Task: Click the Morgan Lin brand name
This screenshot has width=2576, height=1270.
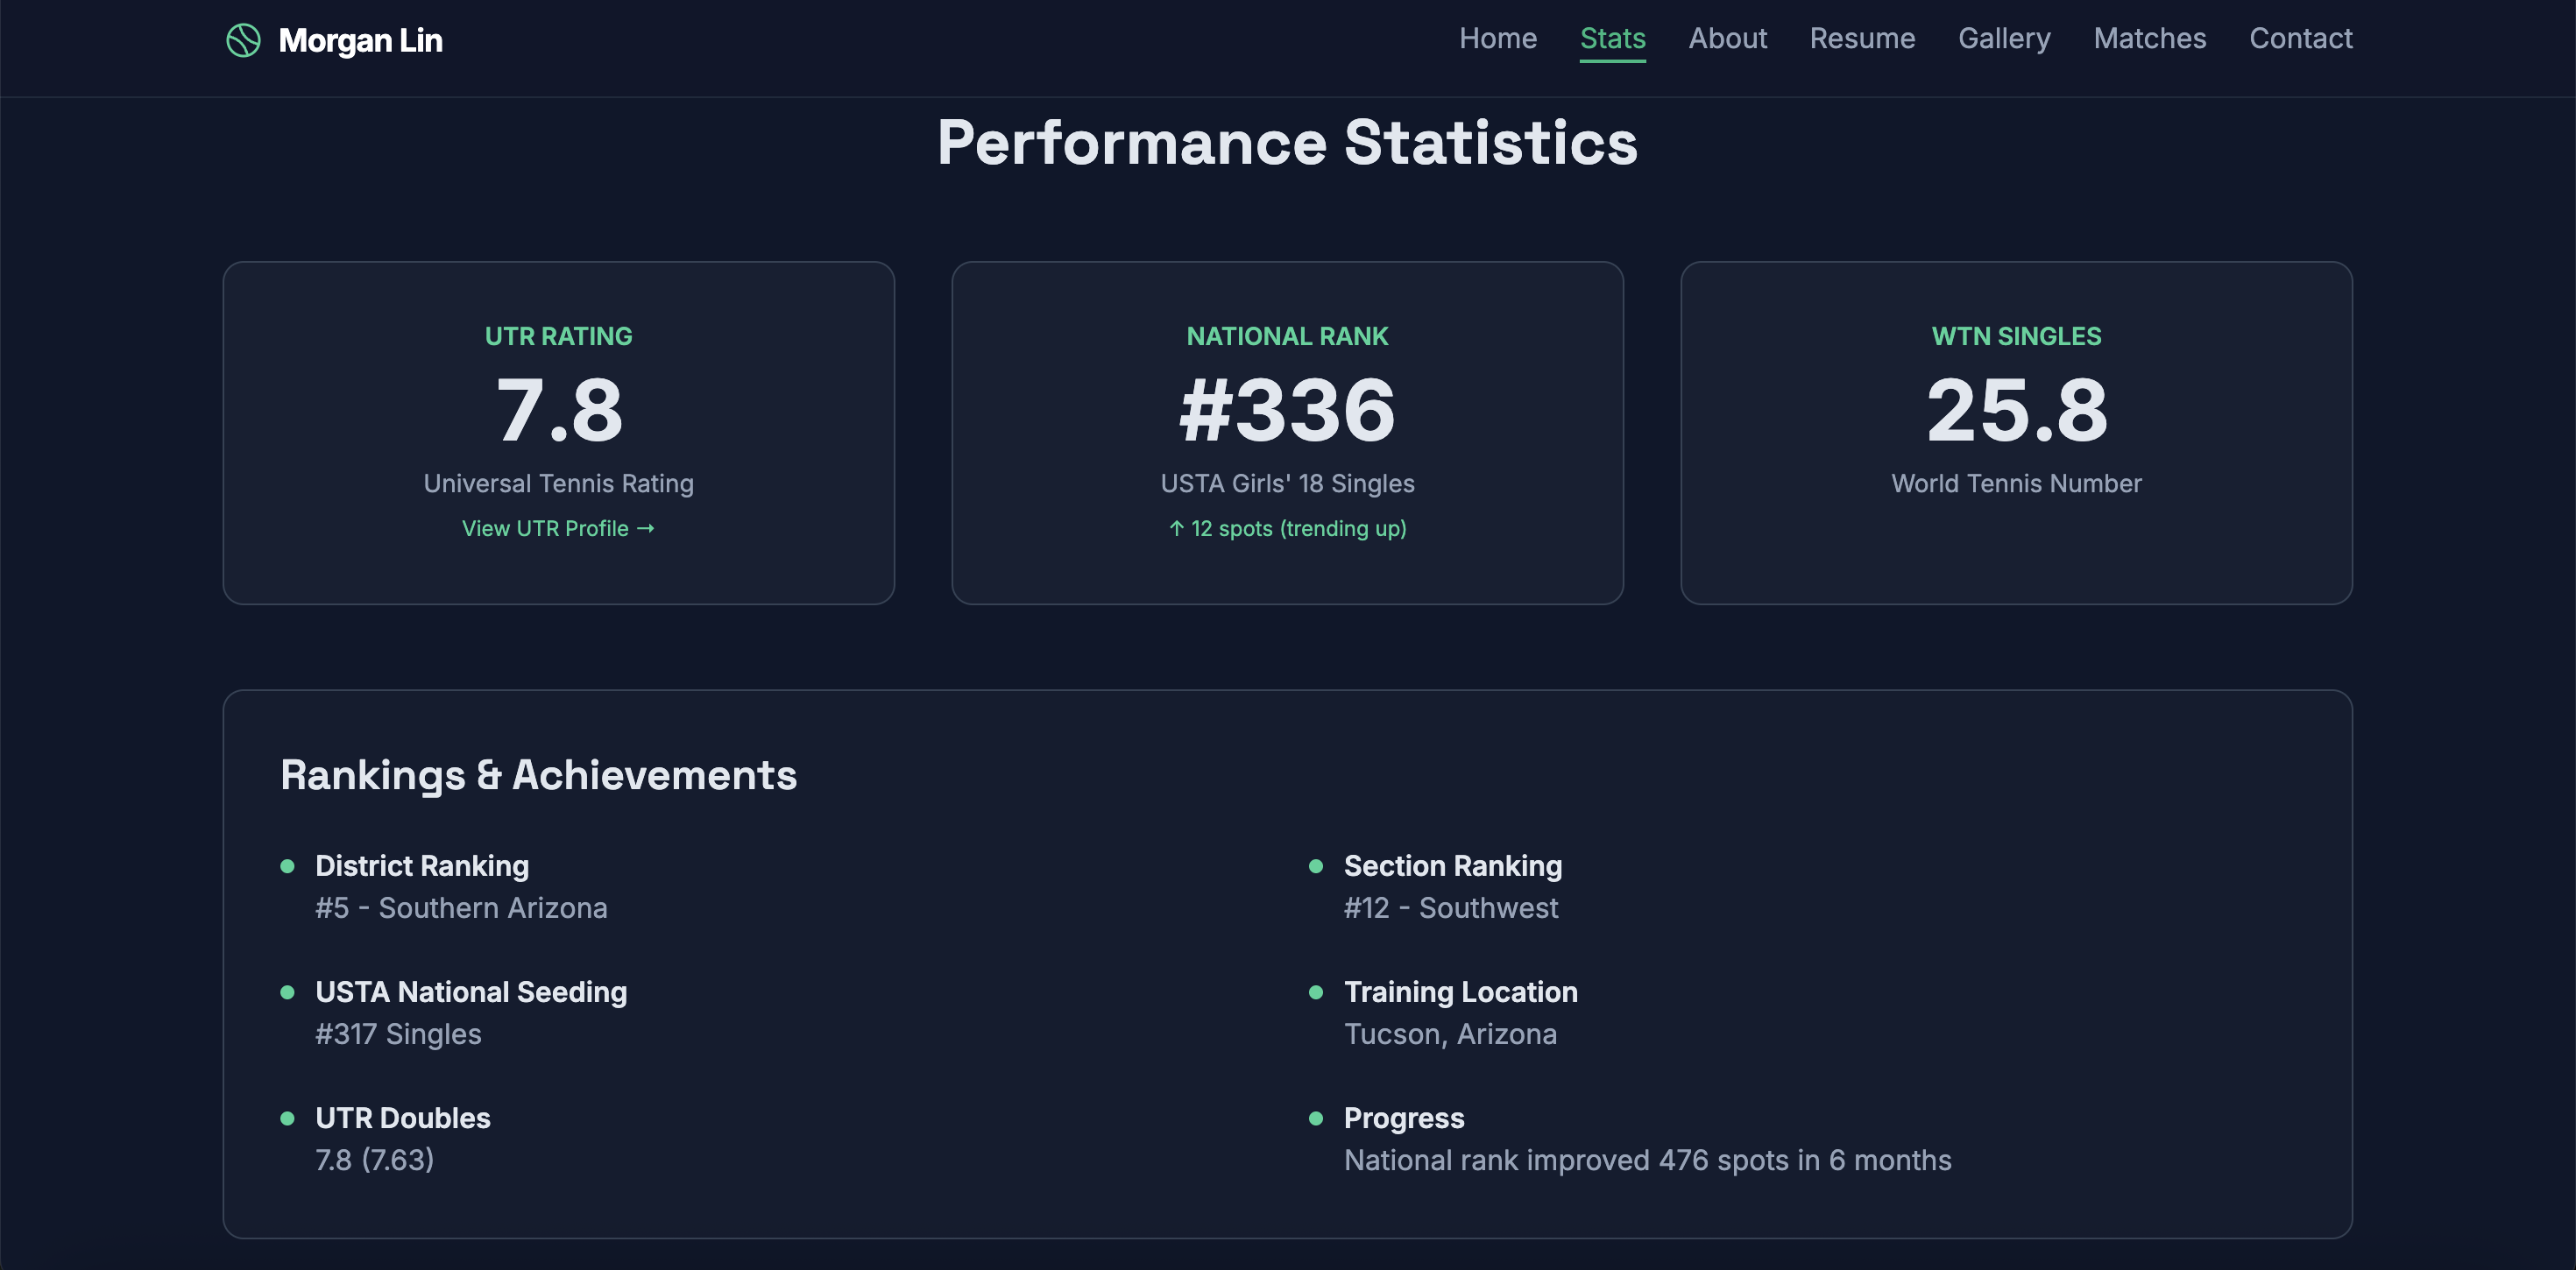Action: point(362,41)
